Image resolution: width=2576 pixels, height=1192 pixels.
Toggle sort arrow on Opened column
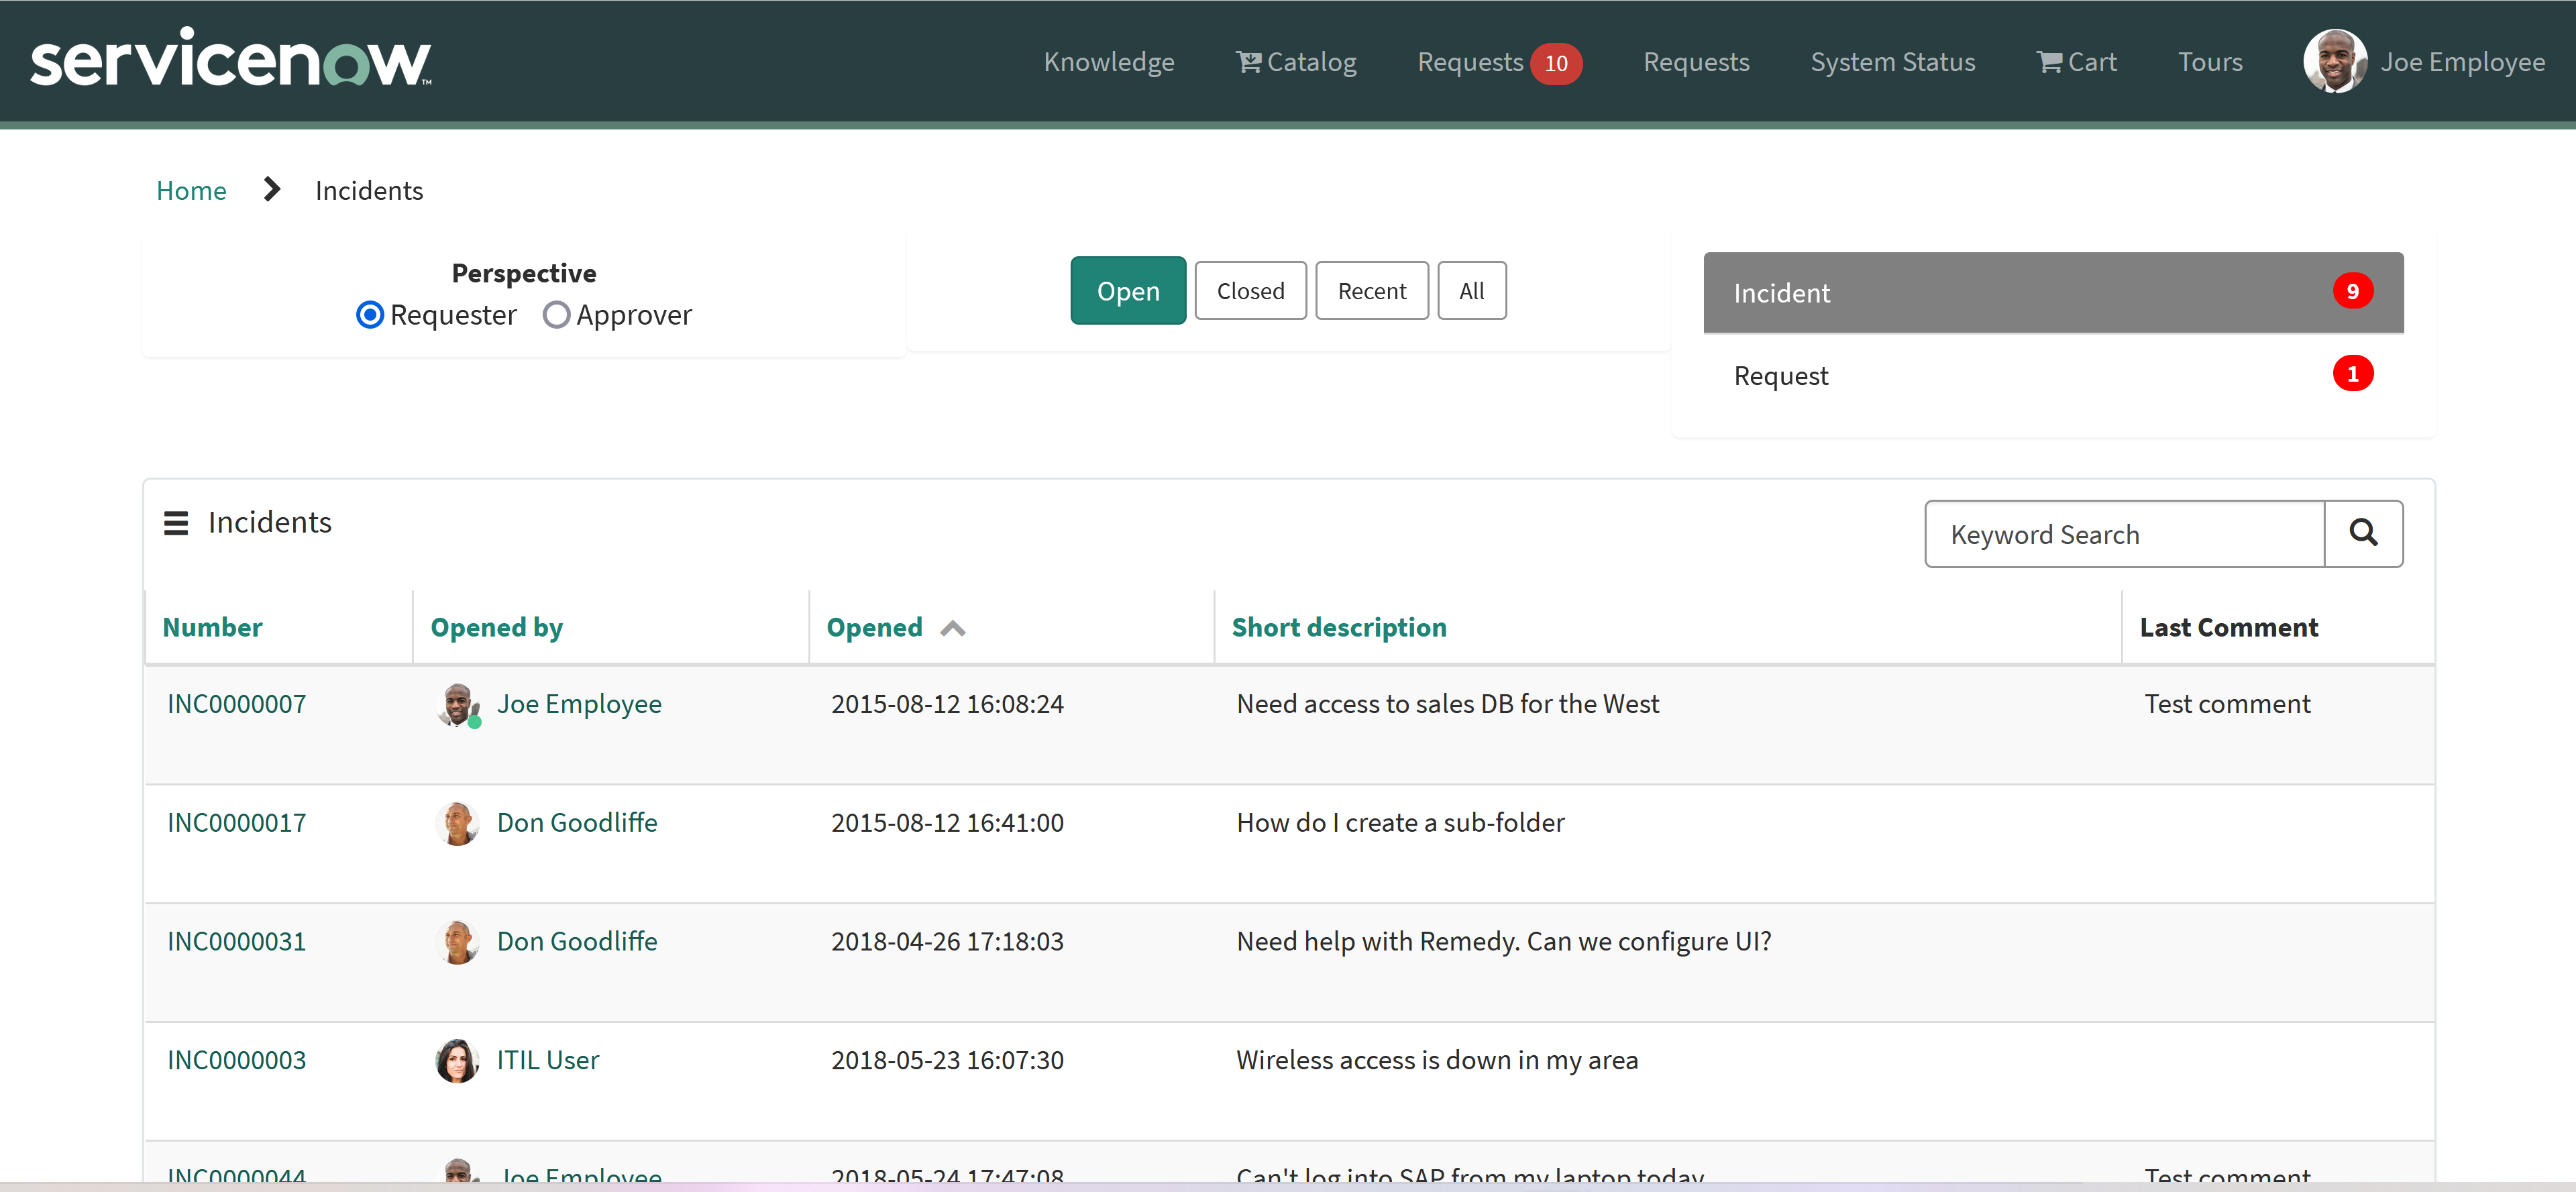[x=953, y=628]
